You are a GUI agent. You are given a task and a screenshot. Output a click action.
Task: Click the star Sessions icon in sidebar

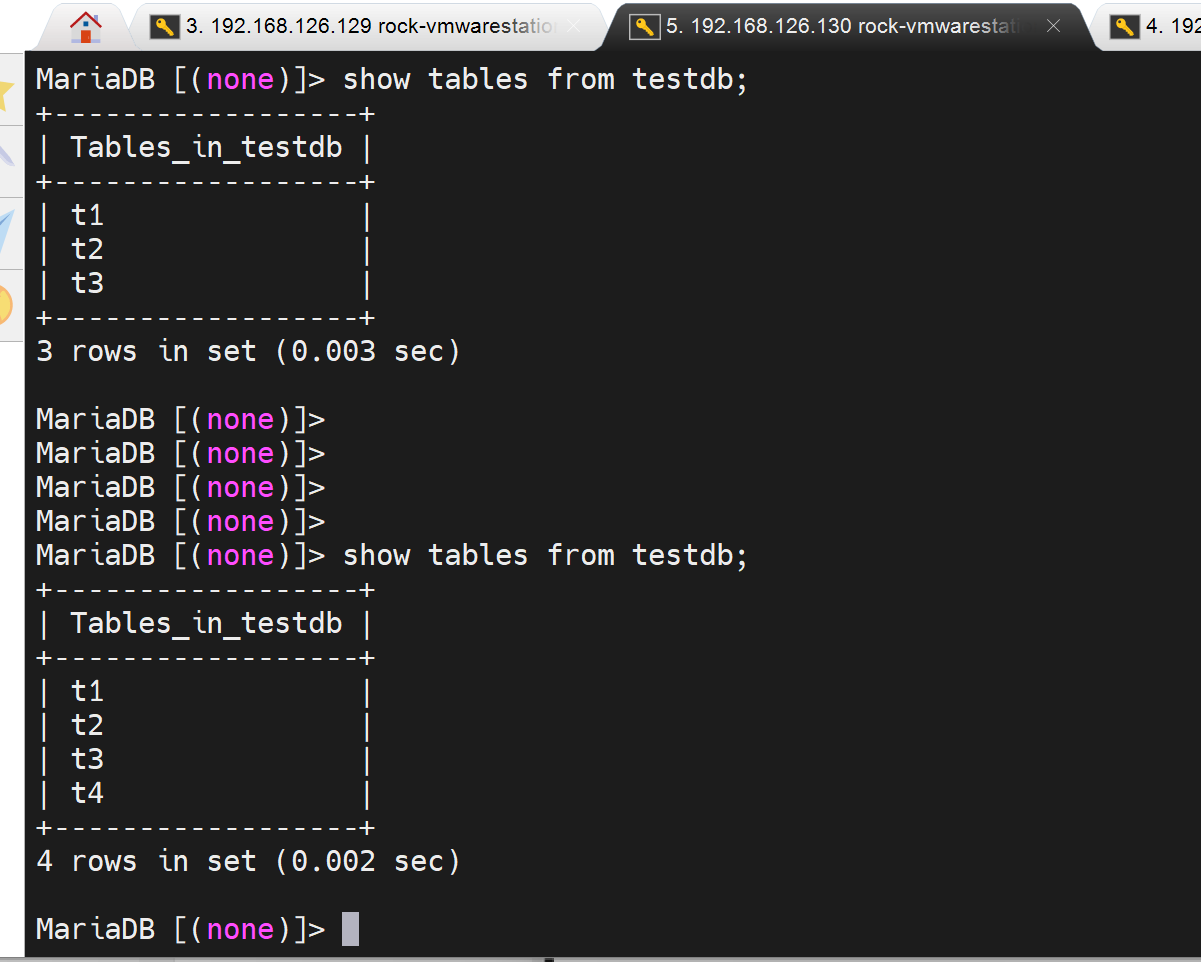coord(8,91)
